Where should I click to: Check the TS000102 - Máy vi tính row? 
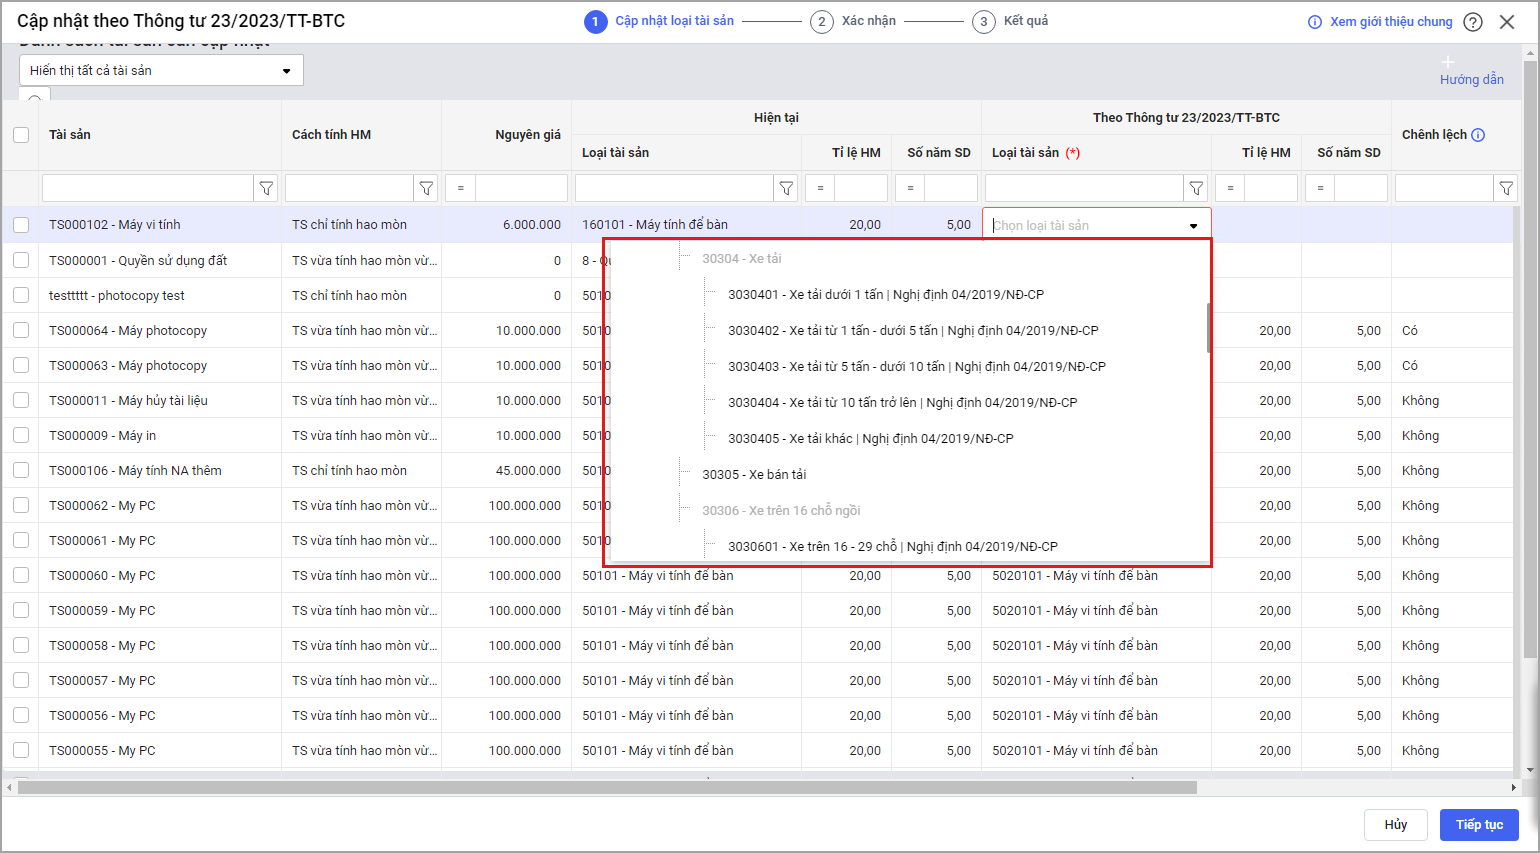tap(21, 225)
